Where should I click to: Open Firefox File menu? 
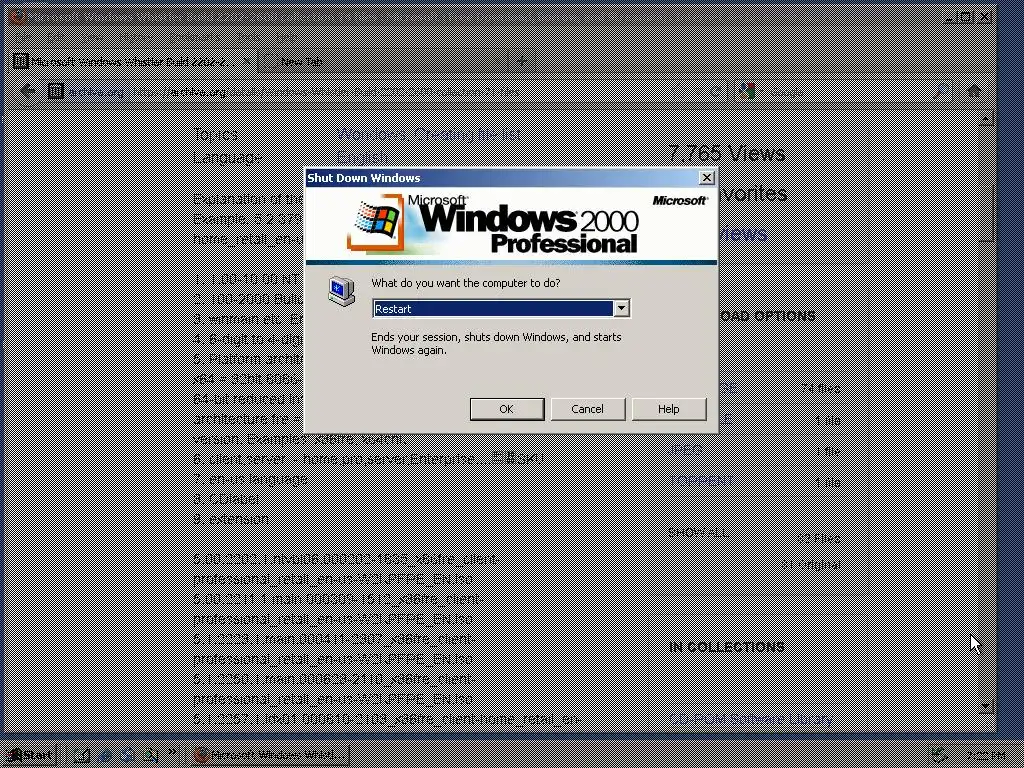coord(23,37)
